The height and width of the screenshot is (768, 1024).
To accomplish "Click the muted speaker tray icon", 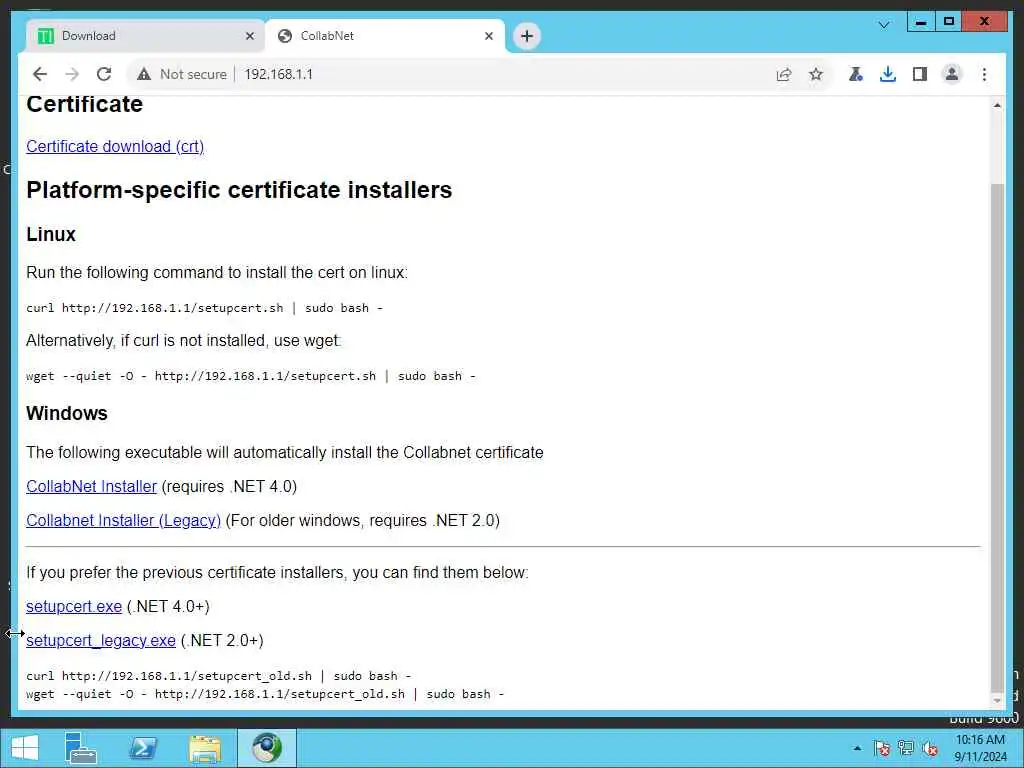I will coord(931,748).
